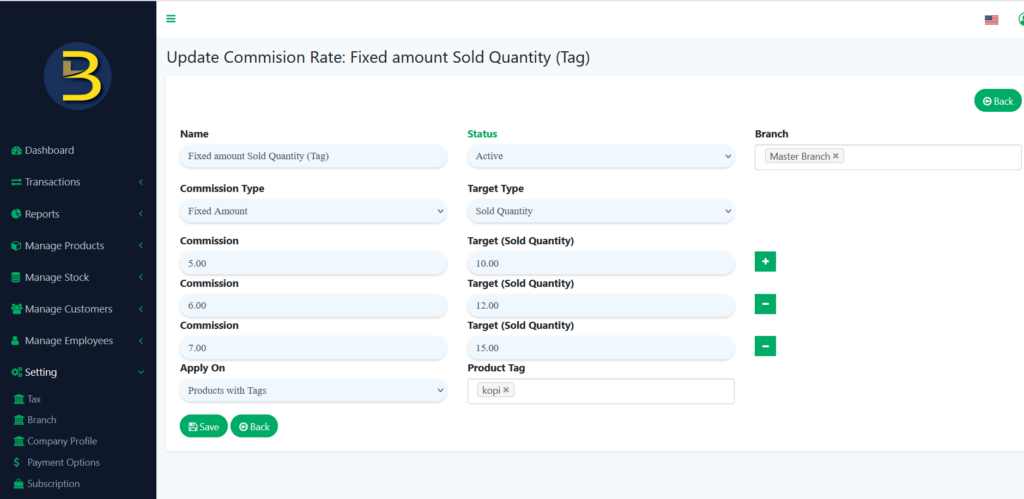Open Company Profile settings page
This screenshot has height=499, width=1024.
(x=60, y=441)
